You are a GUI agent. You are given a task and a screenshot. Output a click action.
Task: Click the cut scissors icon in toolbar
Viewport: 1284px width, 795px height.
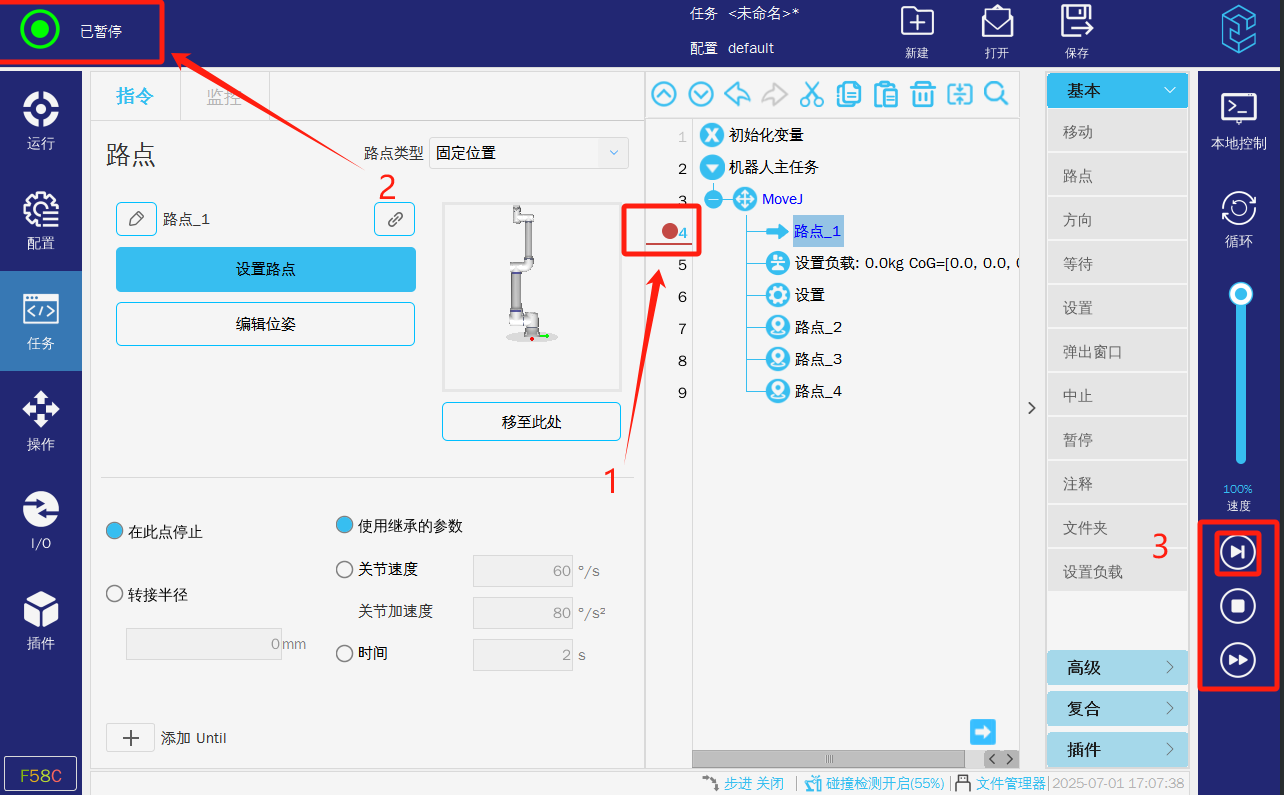point(811,94)
